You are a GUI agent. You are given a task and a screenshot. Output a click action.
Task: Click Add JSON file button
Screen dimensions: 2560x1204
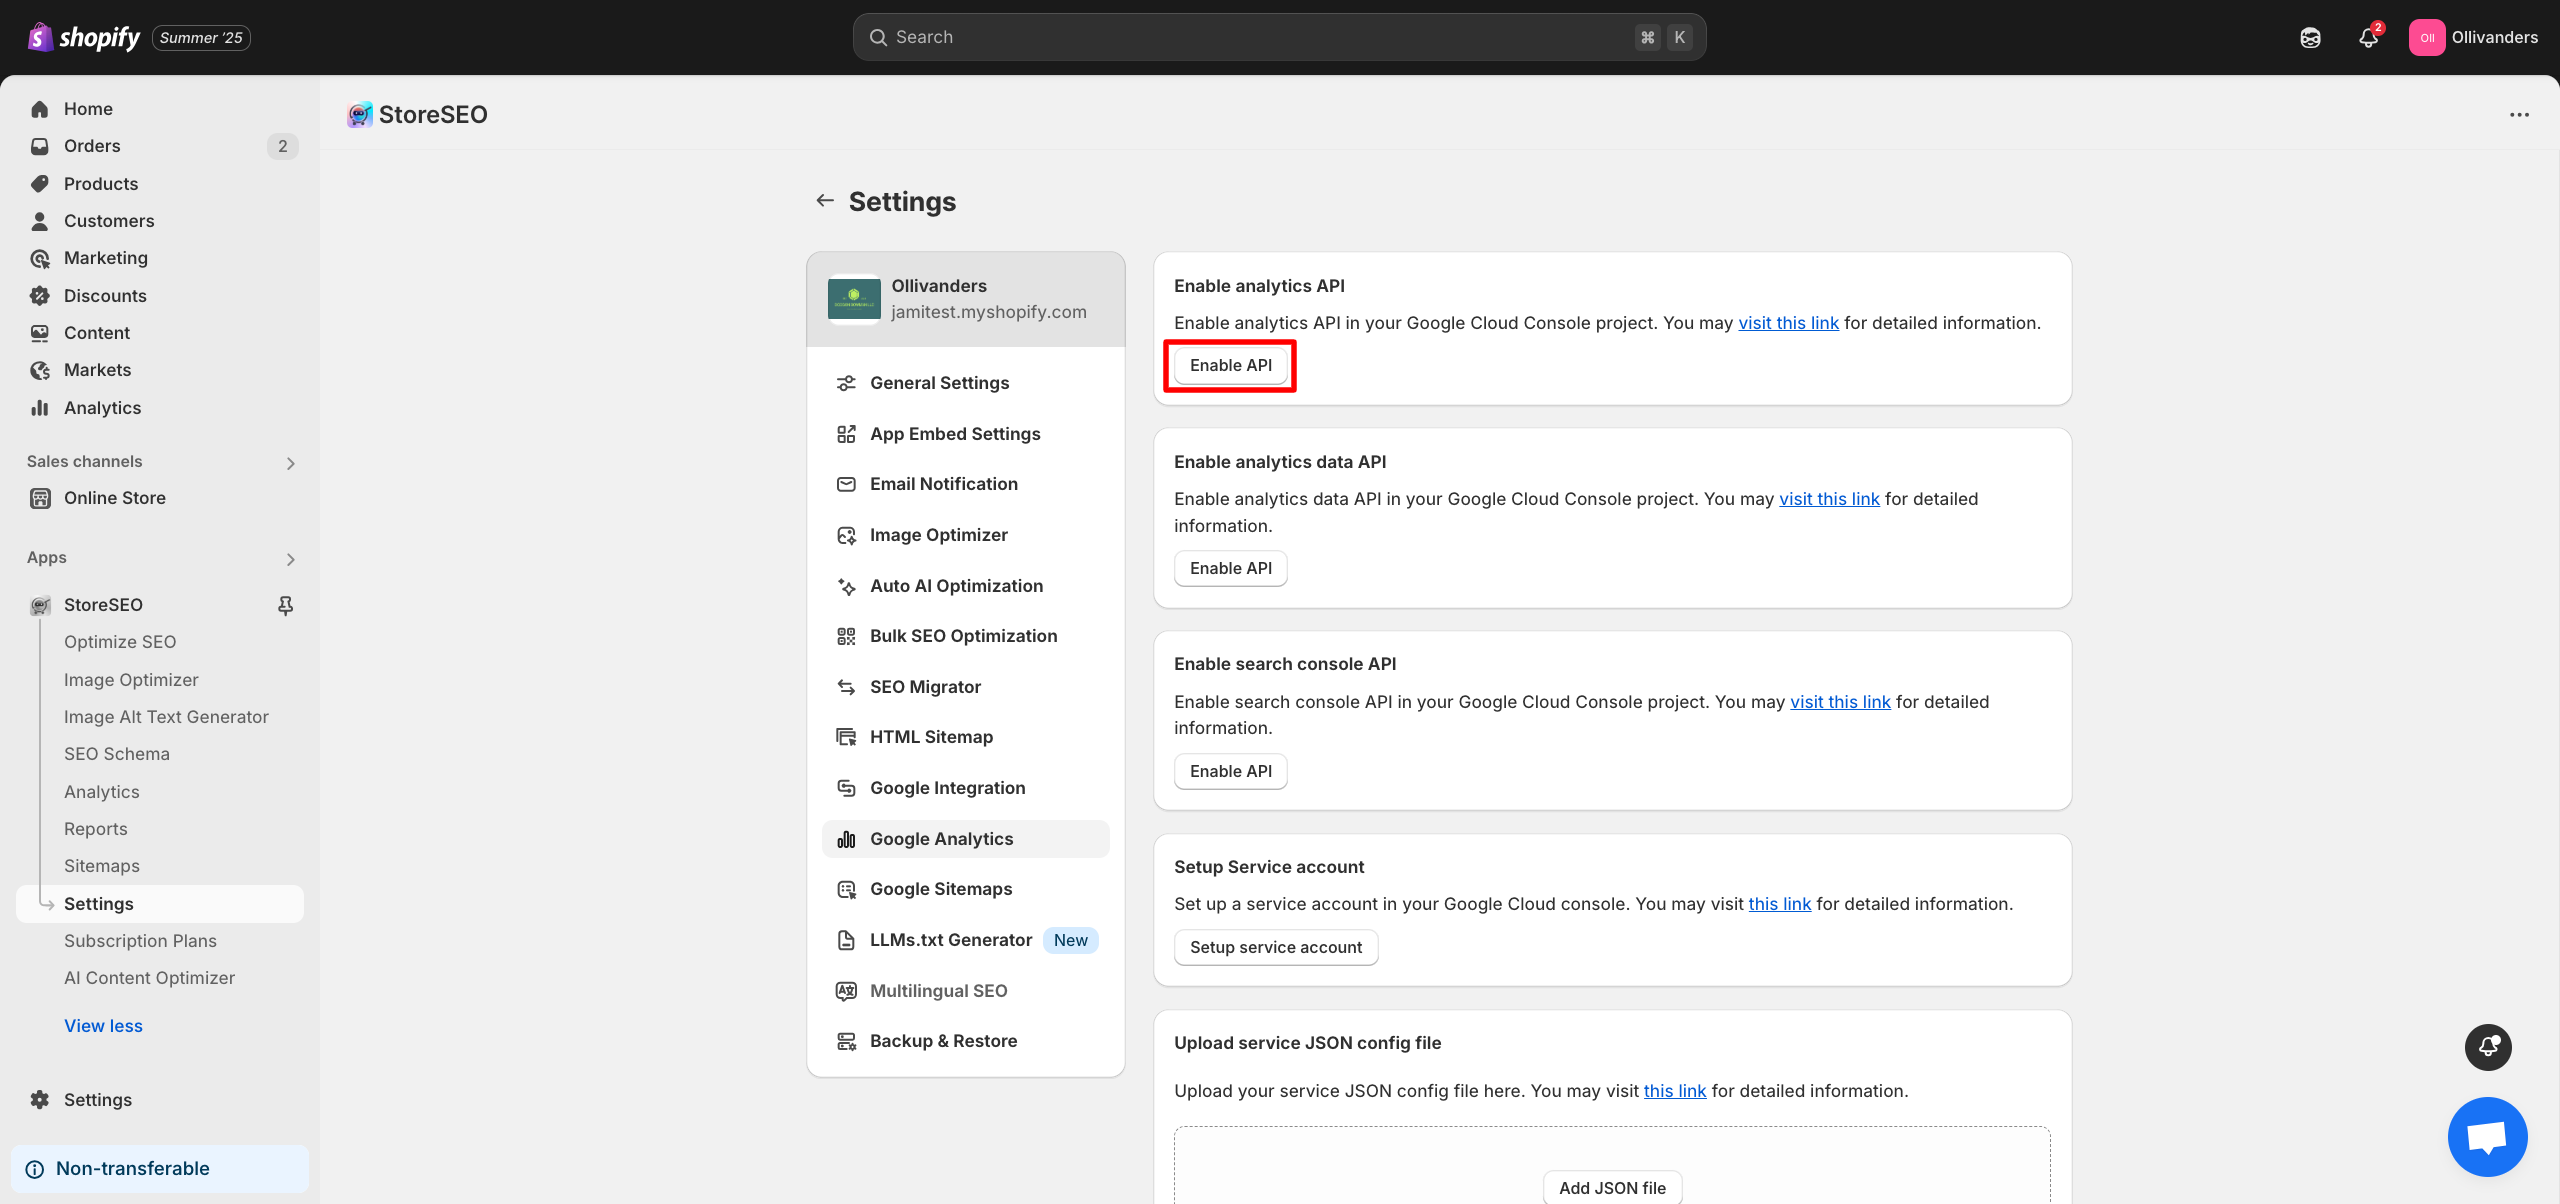point(1612,1188)
